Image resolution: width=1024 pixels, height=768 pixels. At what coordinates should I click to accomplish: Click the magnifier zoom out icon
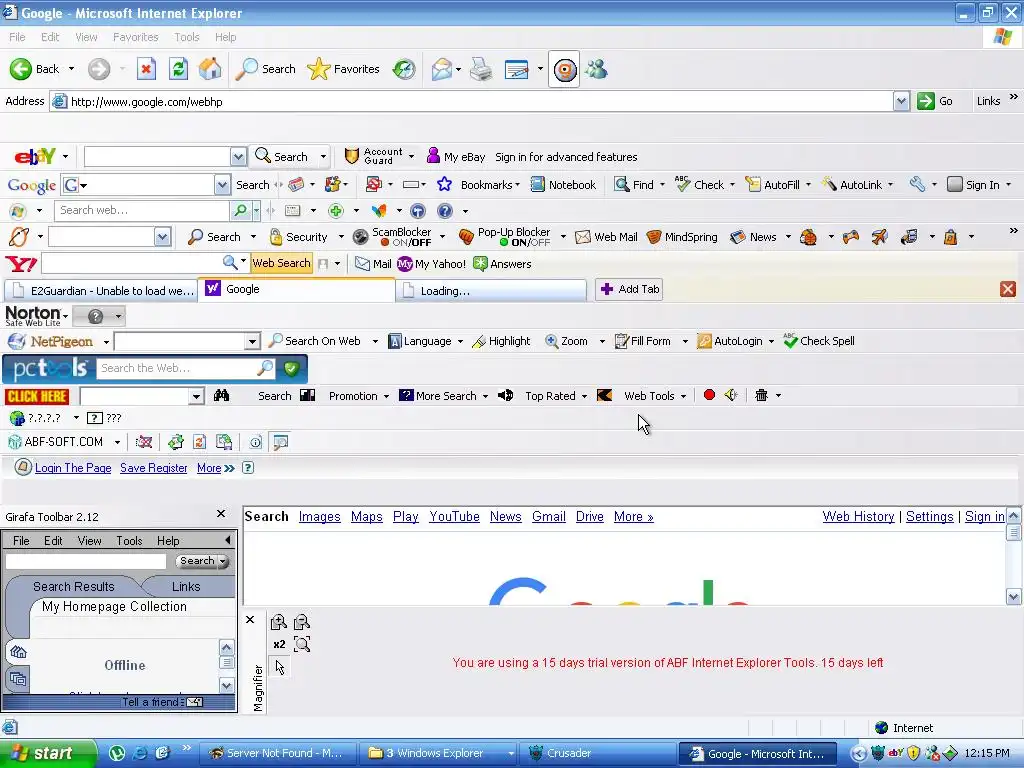pos(302,622)
